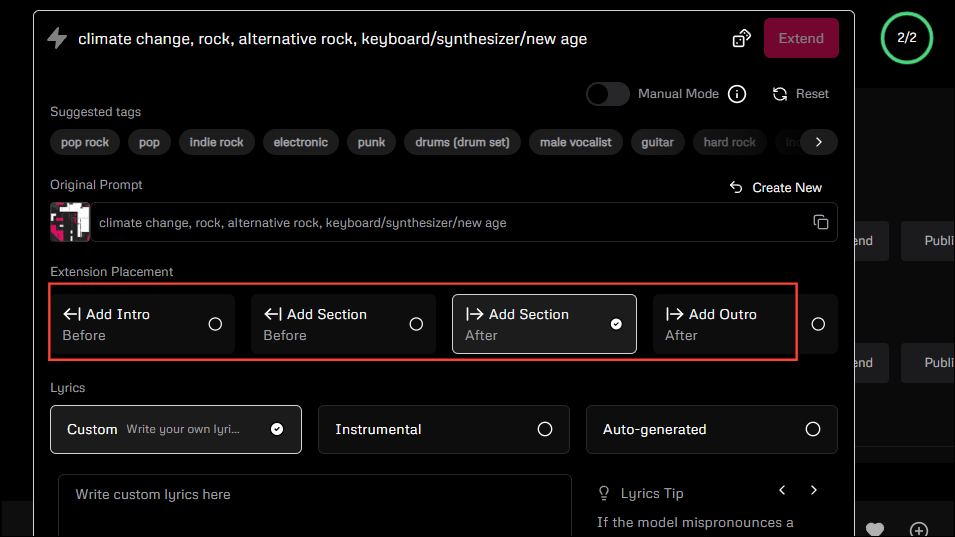Toggle the Manual Mode switch
Screen dimensions: 955x537
(607, 94)
